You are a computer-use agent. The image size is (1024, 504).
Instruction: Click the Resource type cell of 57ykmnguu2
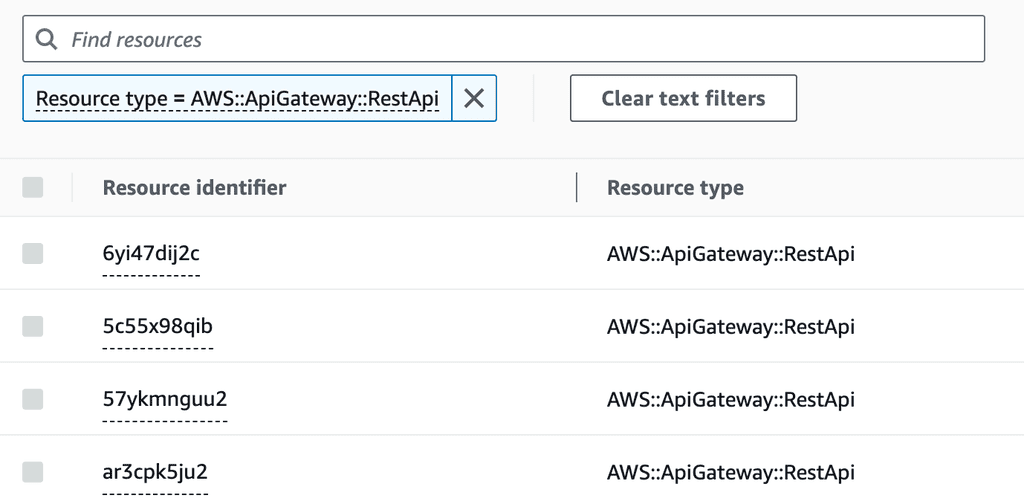point(730,399)
